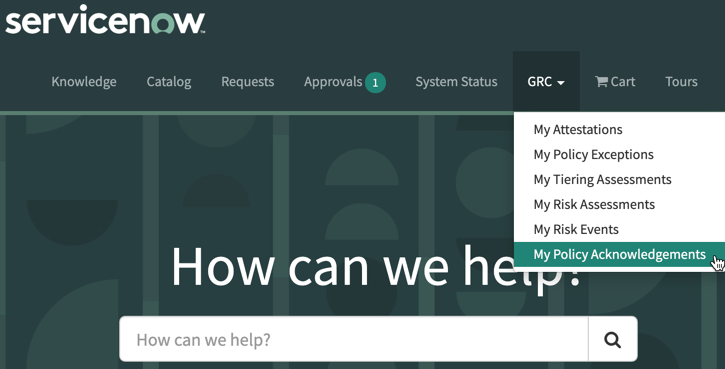Select My Policy Acknowledgements
The height and width of the screenshot is (369, 725).
coord(620,254)
